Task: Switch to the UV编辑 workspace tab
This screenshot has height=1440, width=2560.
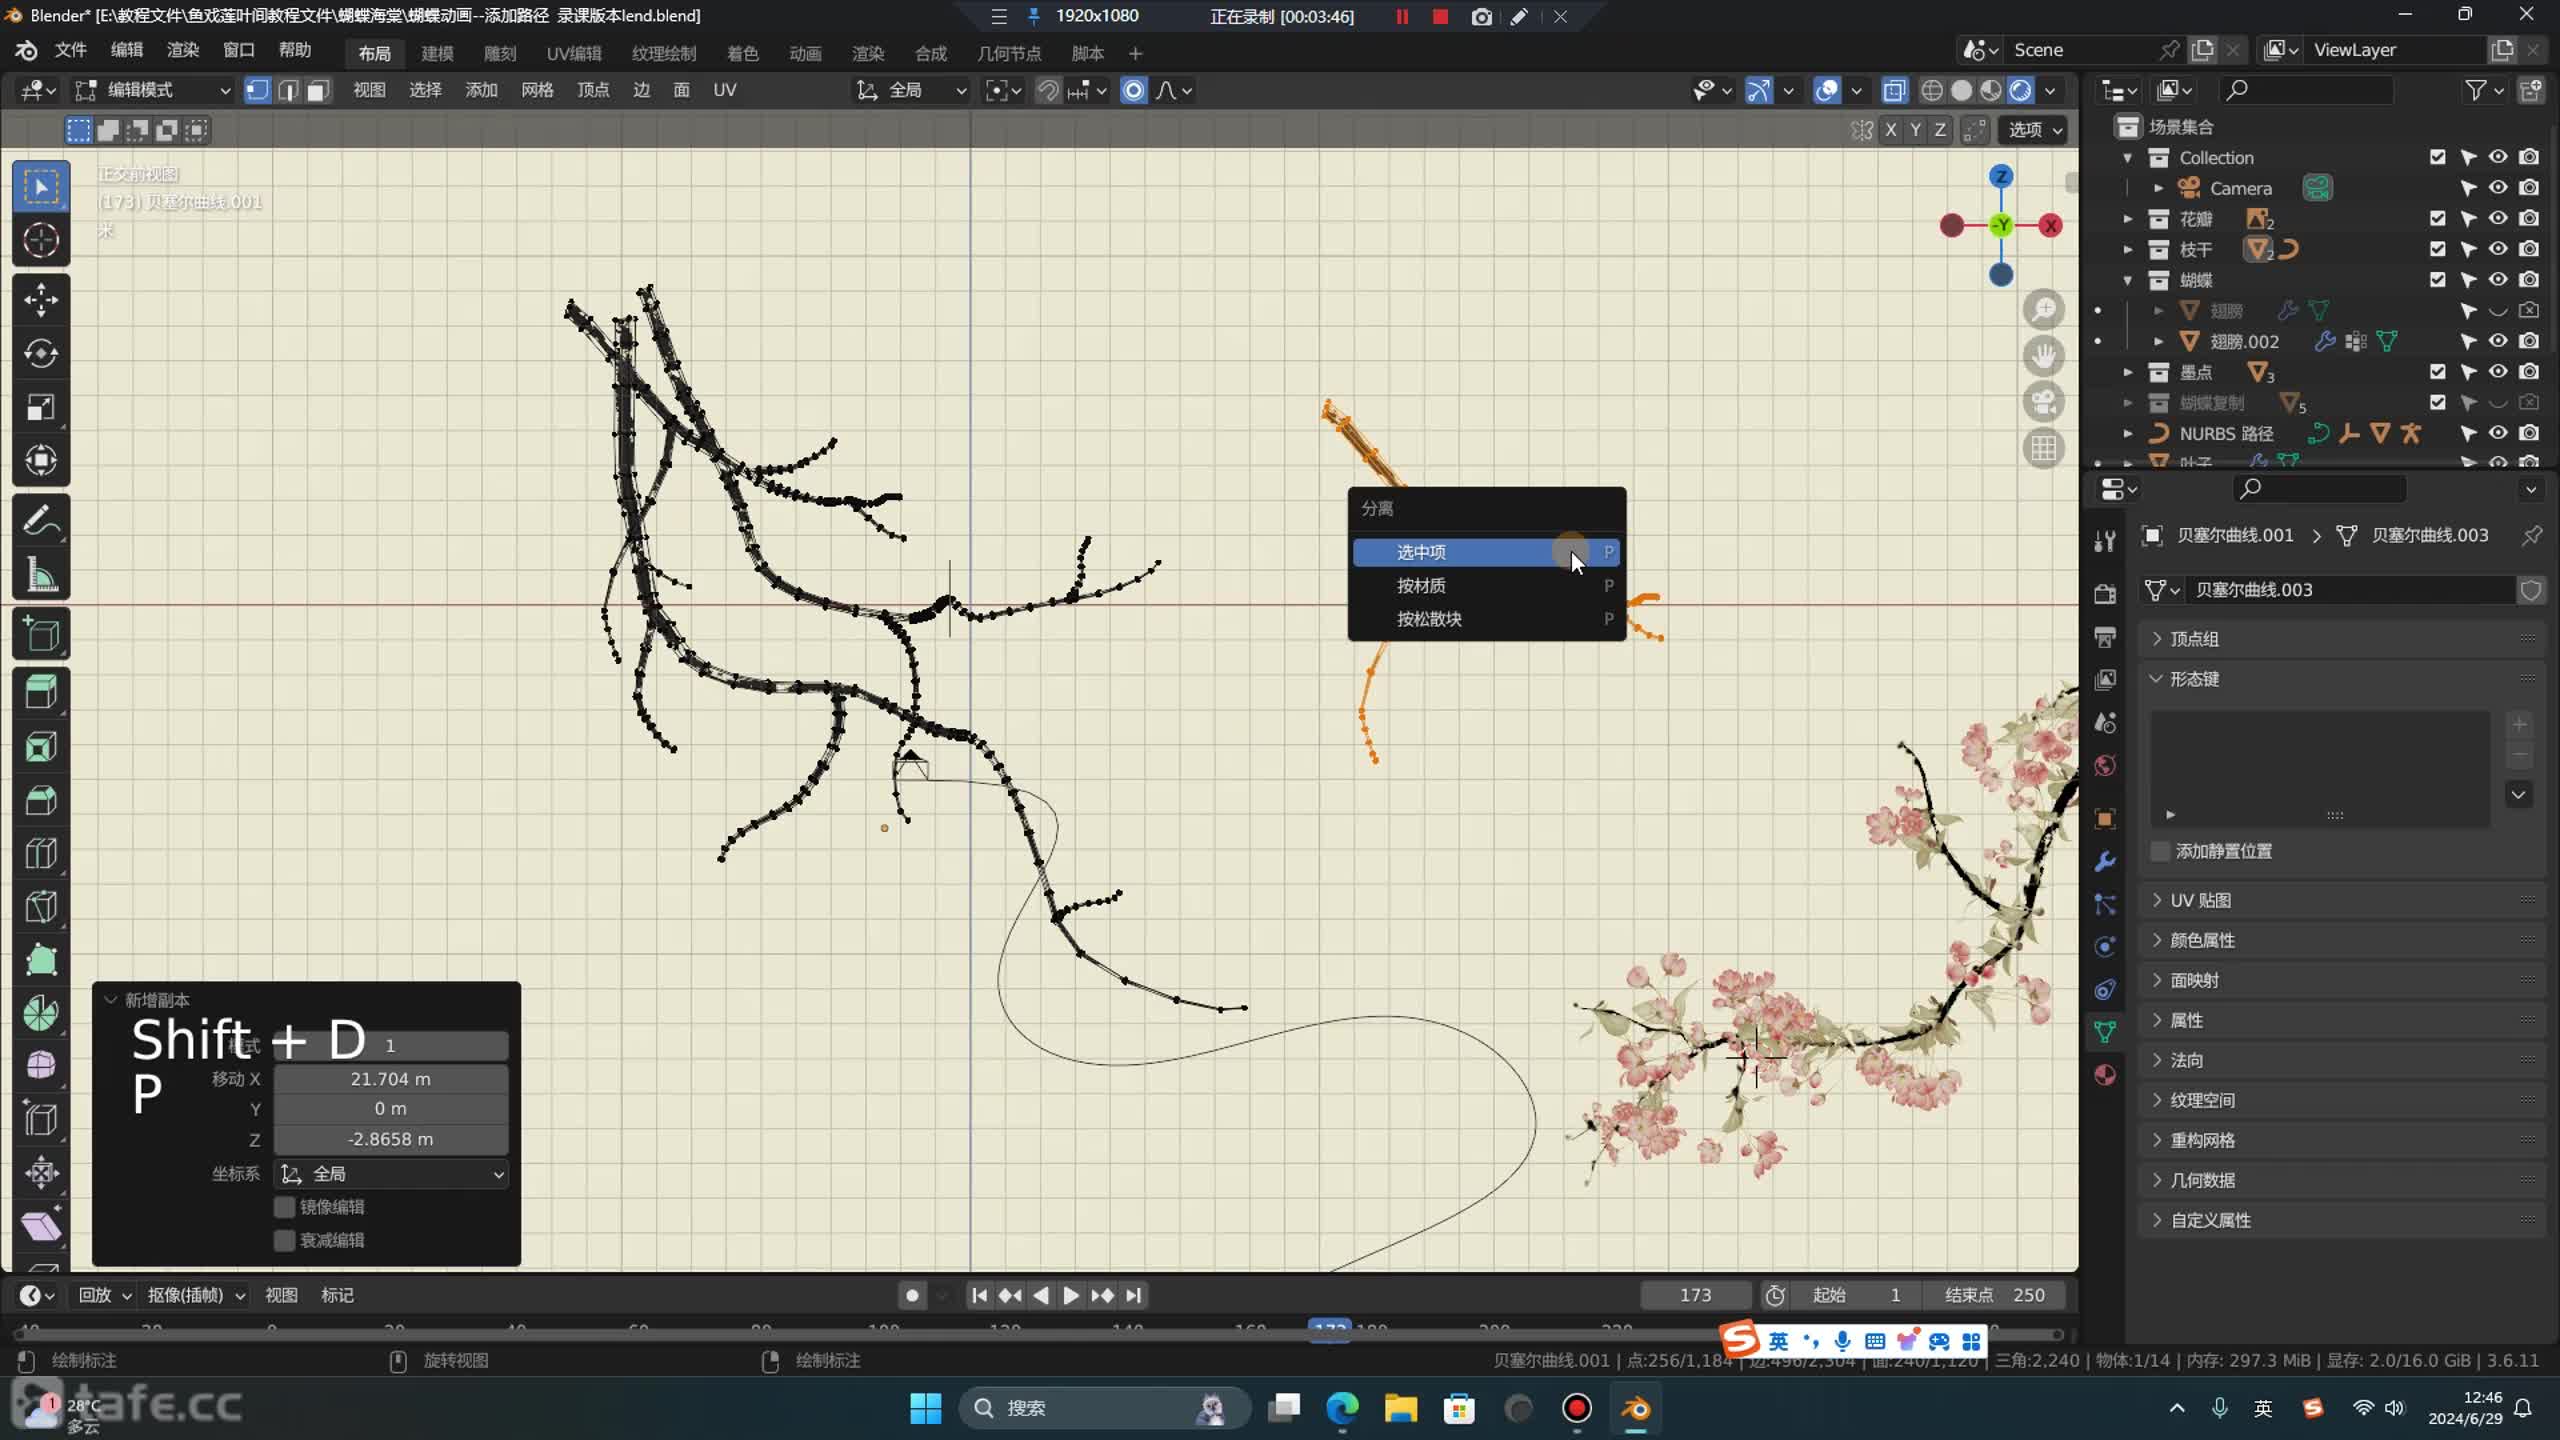Action: (574, 53)
